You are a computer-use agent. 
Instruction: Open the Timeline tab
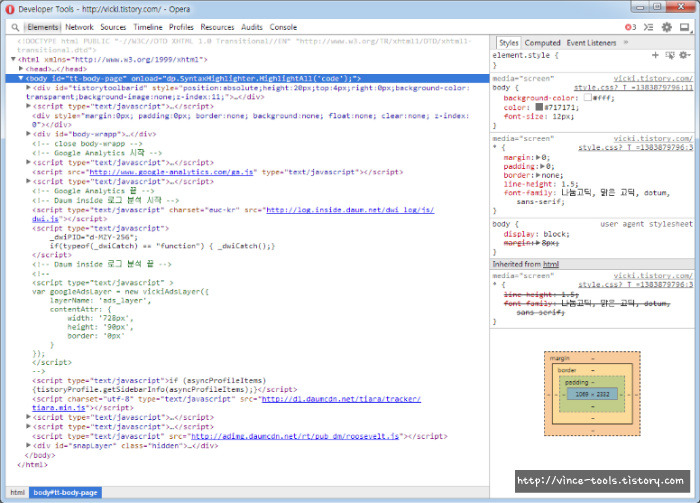pos(148,27)
